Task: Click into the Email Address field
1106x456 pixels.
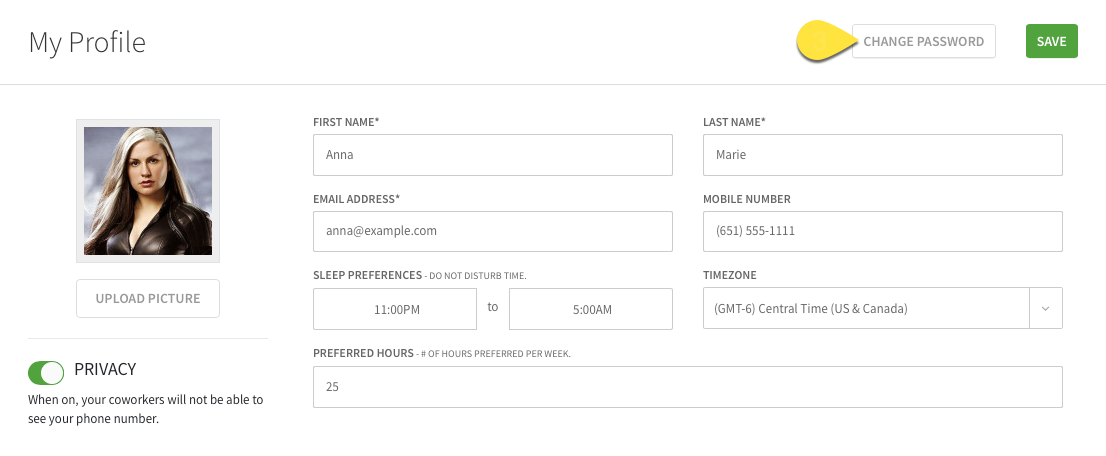Action: [x=492, y=231]
